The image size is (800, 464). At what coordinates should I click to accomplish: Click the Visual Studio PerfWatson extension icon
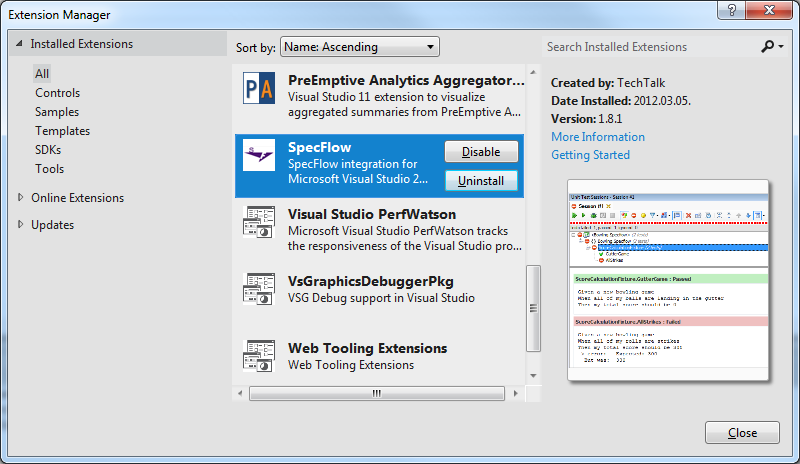[x=259, y=222]
